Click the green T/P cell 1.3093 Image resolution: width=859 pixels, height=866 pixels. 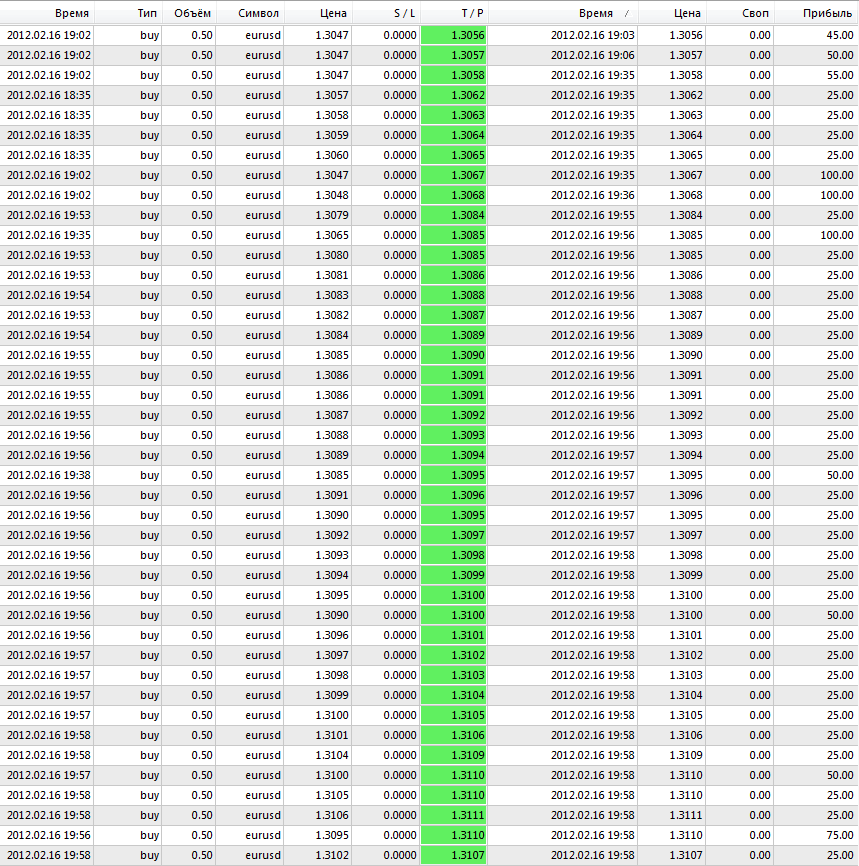click(x=454, y=435)
